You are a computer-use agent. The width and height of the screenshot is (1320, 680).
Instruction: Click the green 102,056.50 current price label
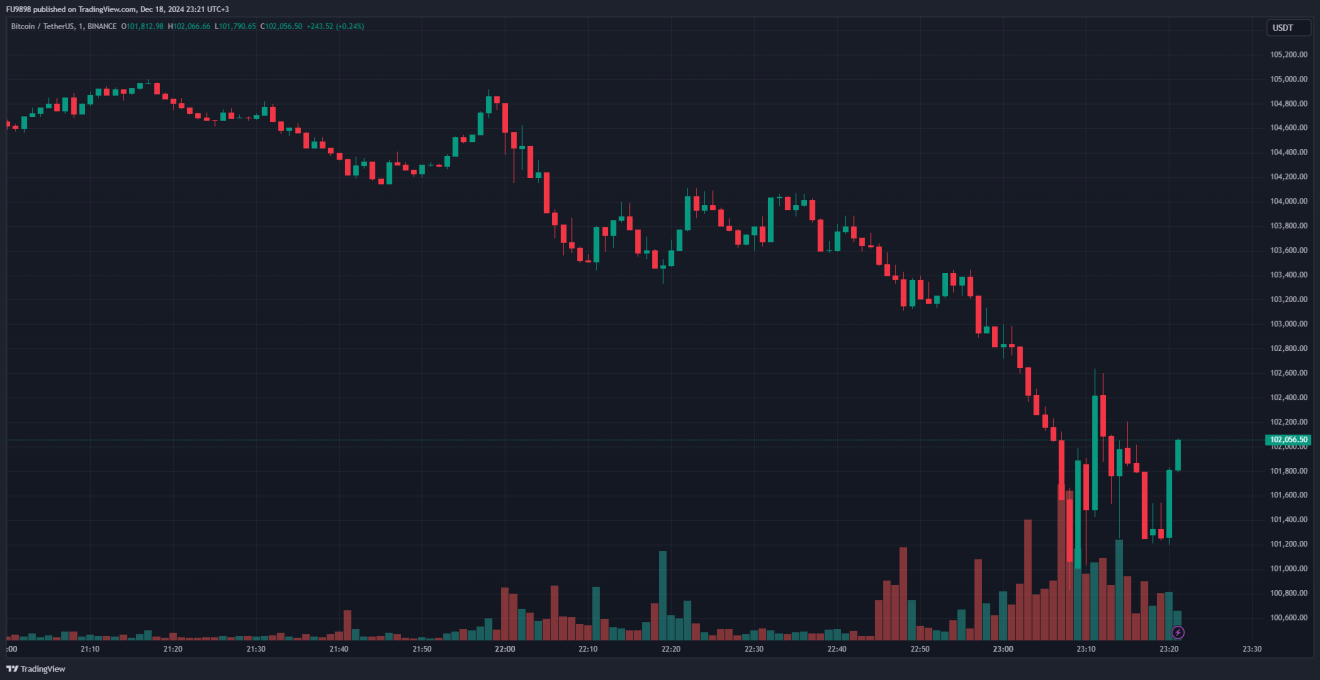1288,439
